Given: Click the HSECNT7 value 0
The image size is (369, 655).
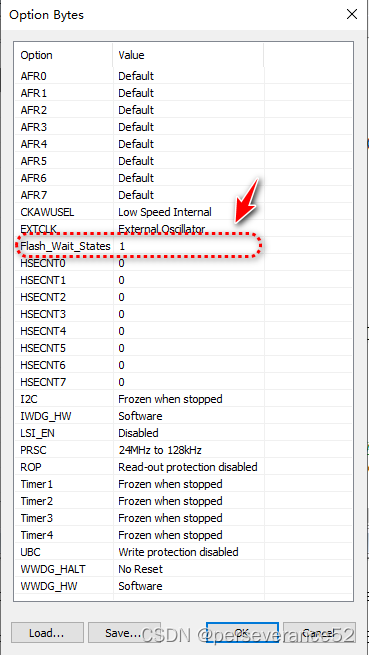Looking at the screenshot, I should pyautogui.click(x=121, y=382).
